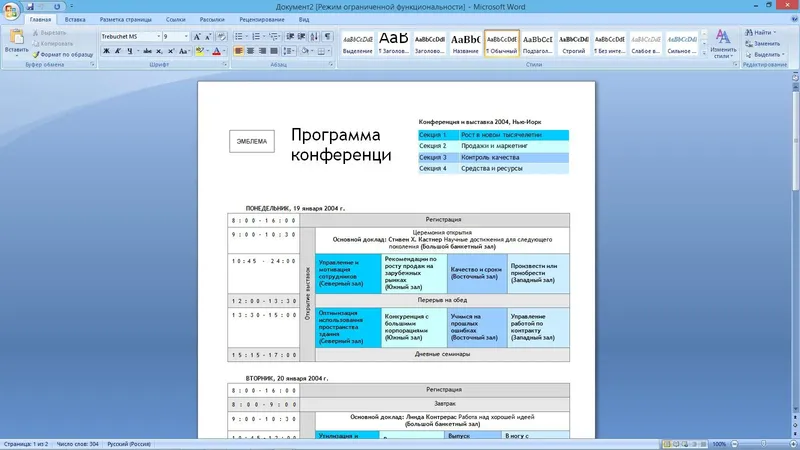The height and width of the screenshot is (450, 800).
Task: Start a bulleted list
Action: coord(238,37)
